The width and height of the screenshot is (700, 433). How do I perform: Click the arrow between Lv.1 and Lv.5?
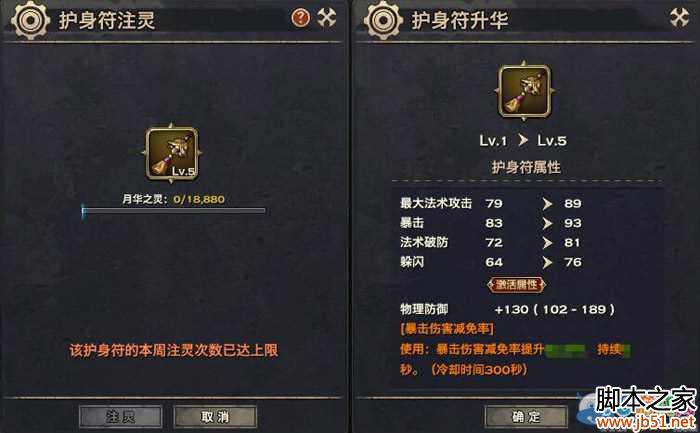(523, 140)
